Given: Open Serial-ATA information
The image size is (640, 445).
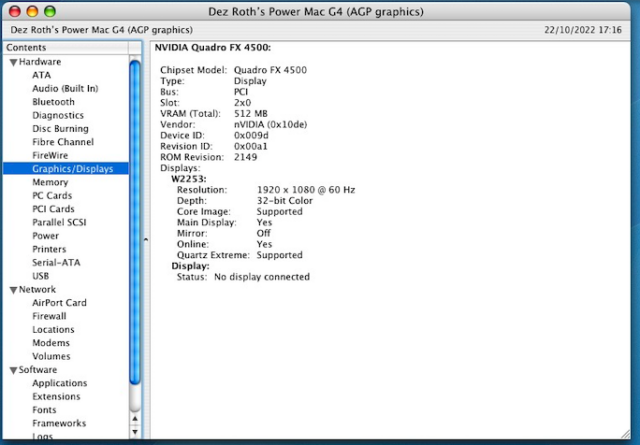Looking at the screenshot, I should point(56,263).
